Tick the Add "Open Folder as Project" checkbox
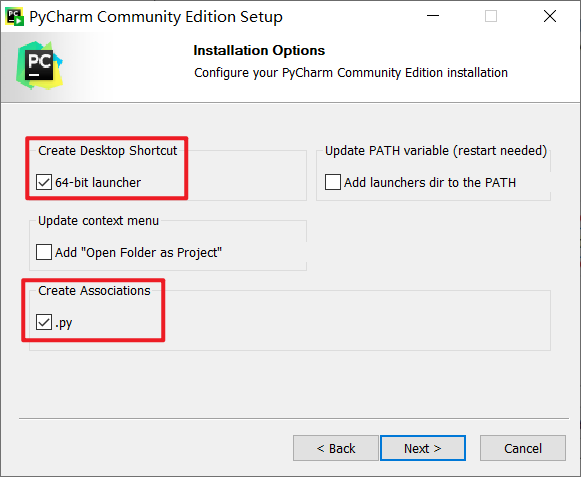This screenshot has height=477, width=581. (x=44, y=252)
